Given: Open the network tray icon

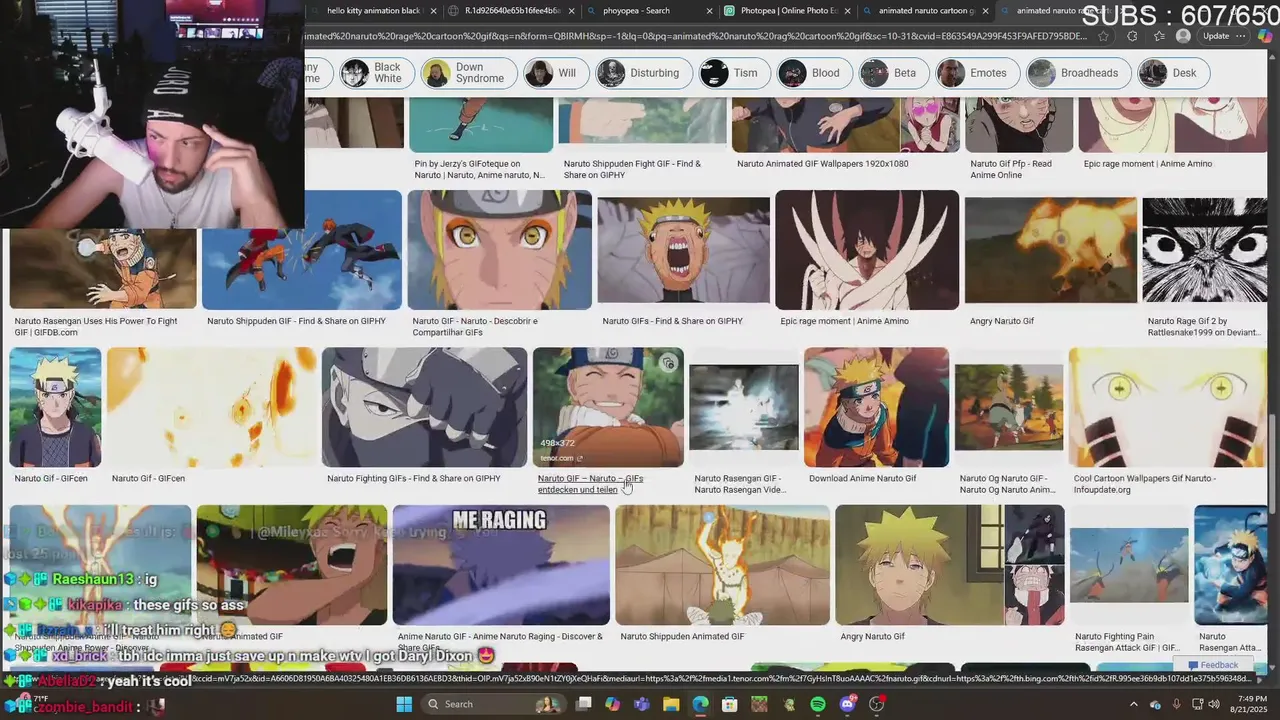Looking at the screenshot, I should pos(1198,704).
